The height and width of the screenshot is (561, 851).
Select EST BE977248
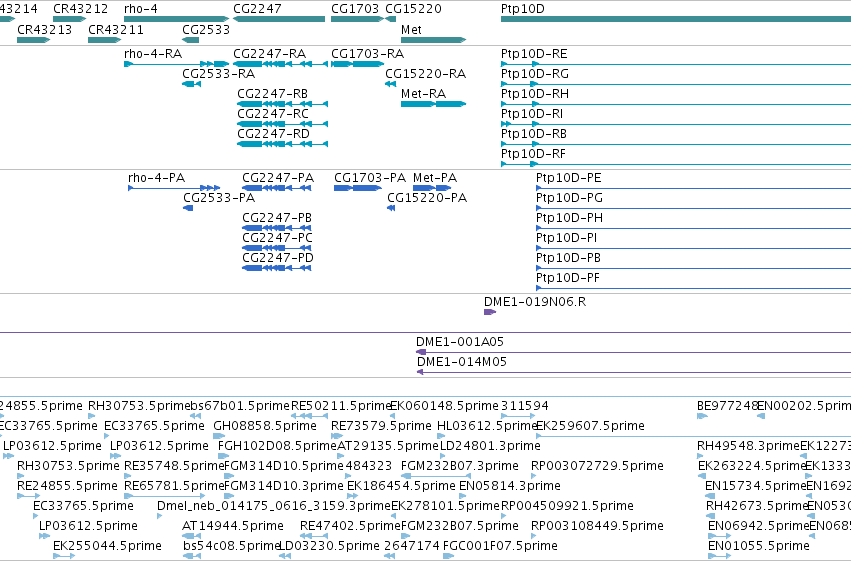click(x=702, y=416)
